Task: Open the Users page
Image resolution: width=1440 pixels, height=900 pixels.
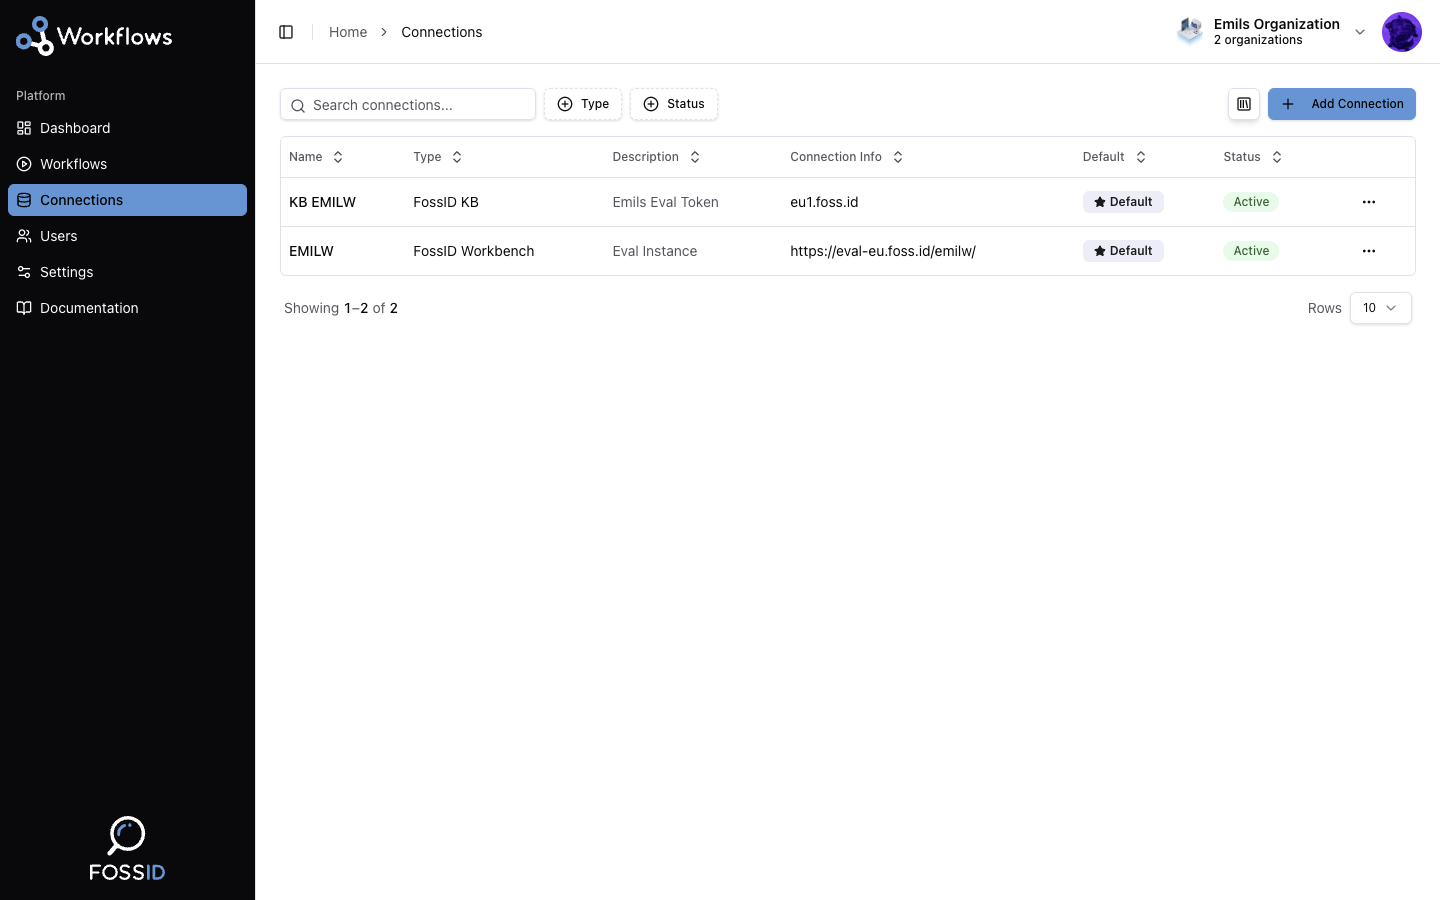Action: [127, 236]
